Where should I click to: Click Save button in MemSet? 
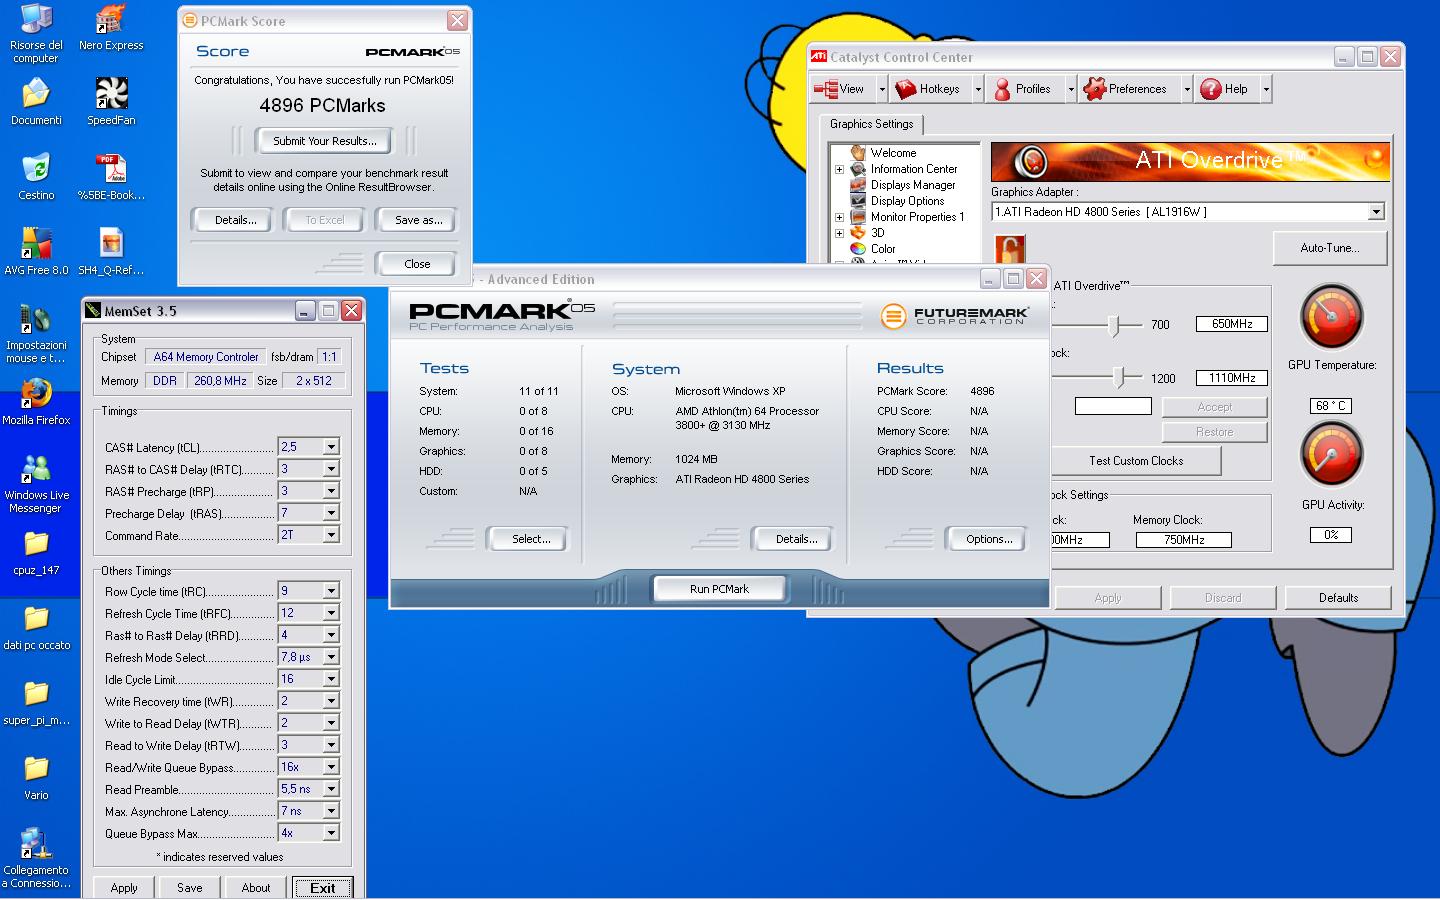(x=190, y=888)
